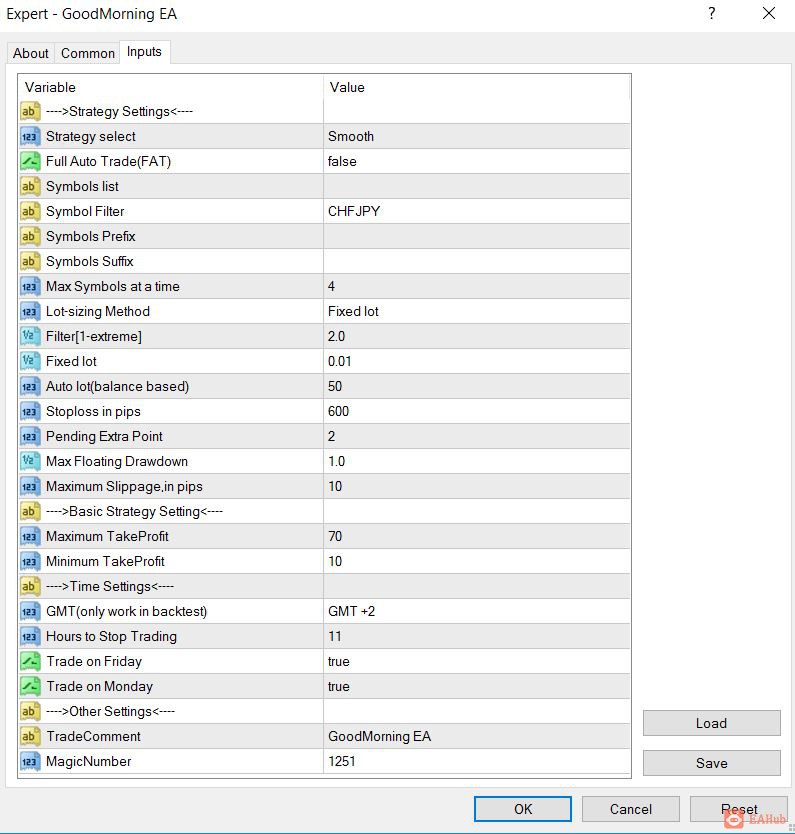Click the double icon beside Filter[1-extreme]

click(30, 336)
